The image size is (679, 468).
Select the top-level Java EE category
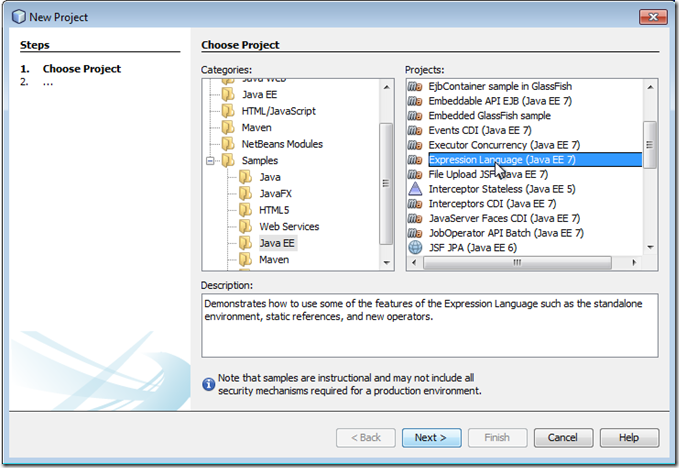point(259,94)
